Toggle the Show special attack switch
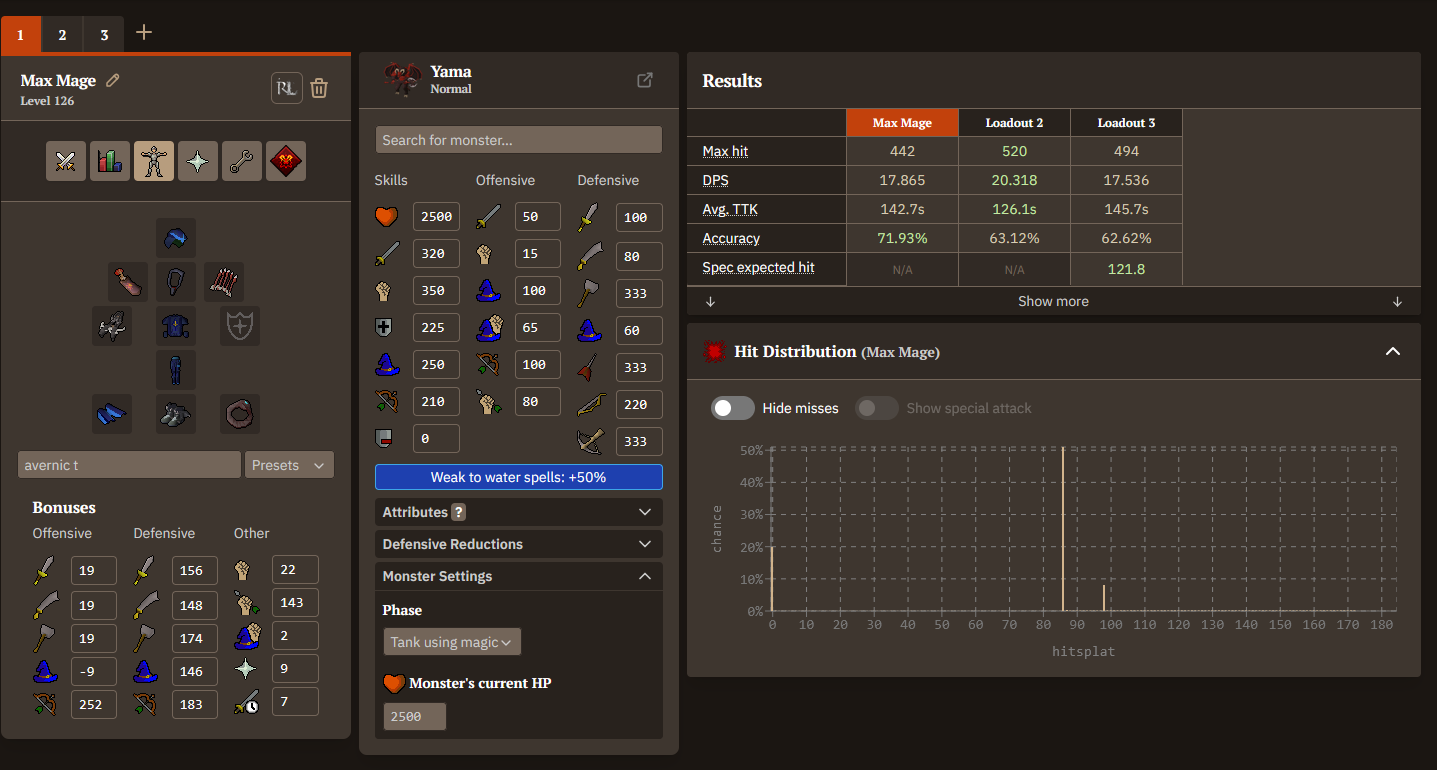The image size is (1437, 770). [877, 408]
